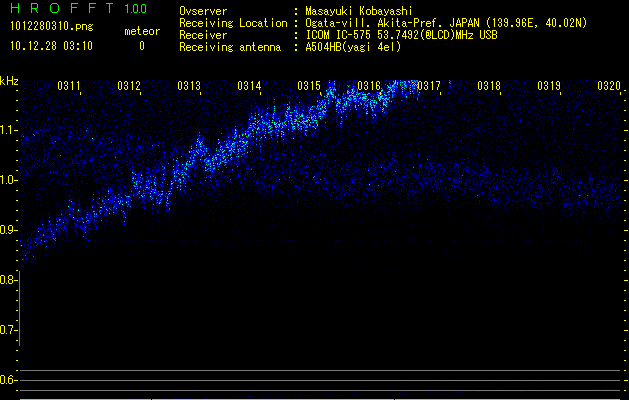Select the filename 1012280310.png
Image resolution: width=629 pixels, height=400 pixels.
(x=52, y=27)
